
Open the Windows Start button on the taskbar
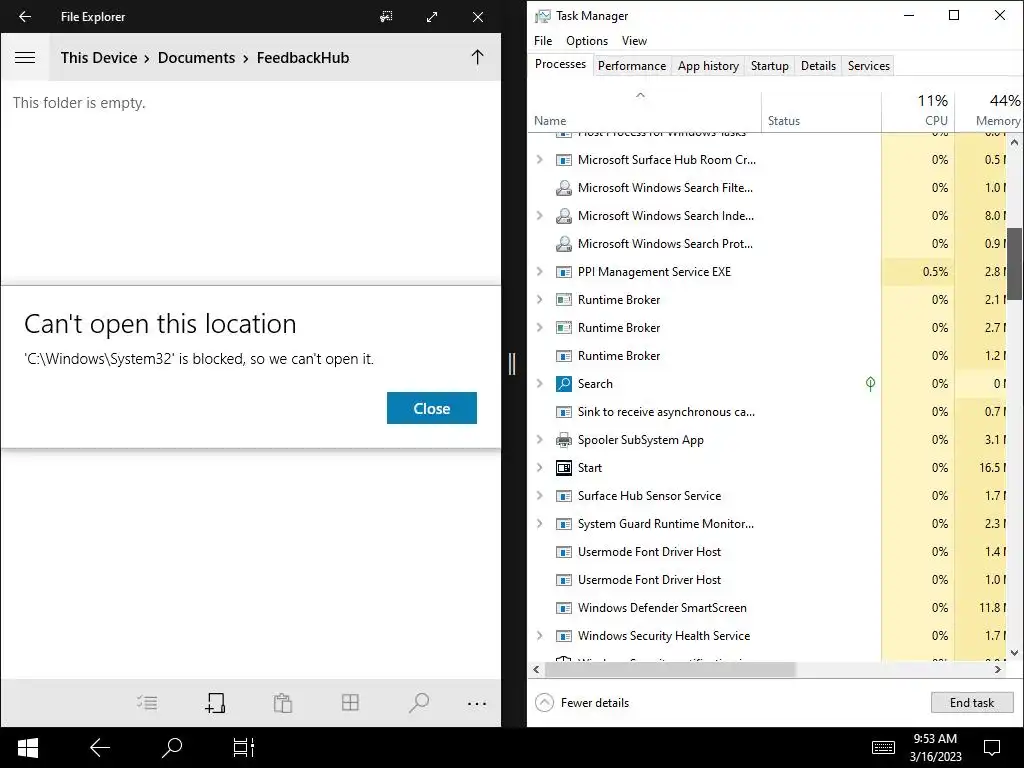(x=27, y=748)
